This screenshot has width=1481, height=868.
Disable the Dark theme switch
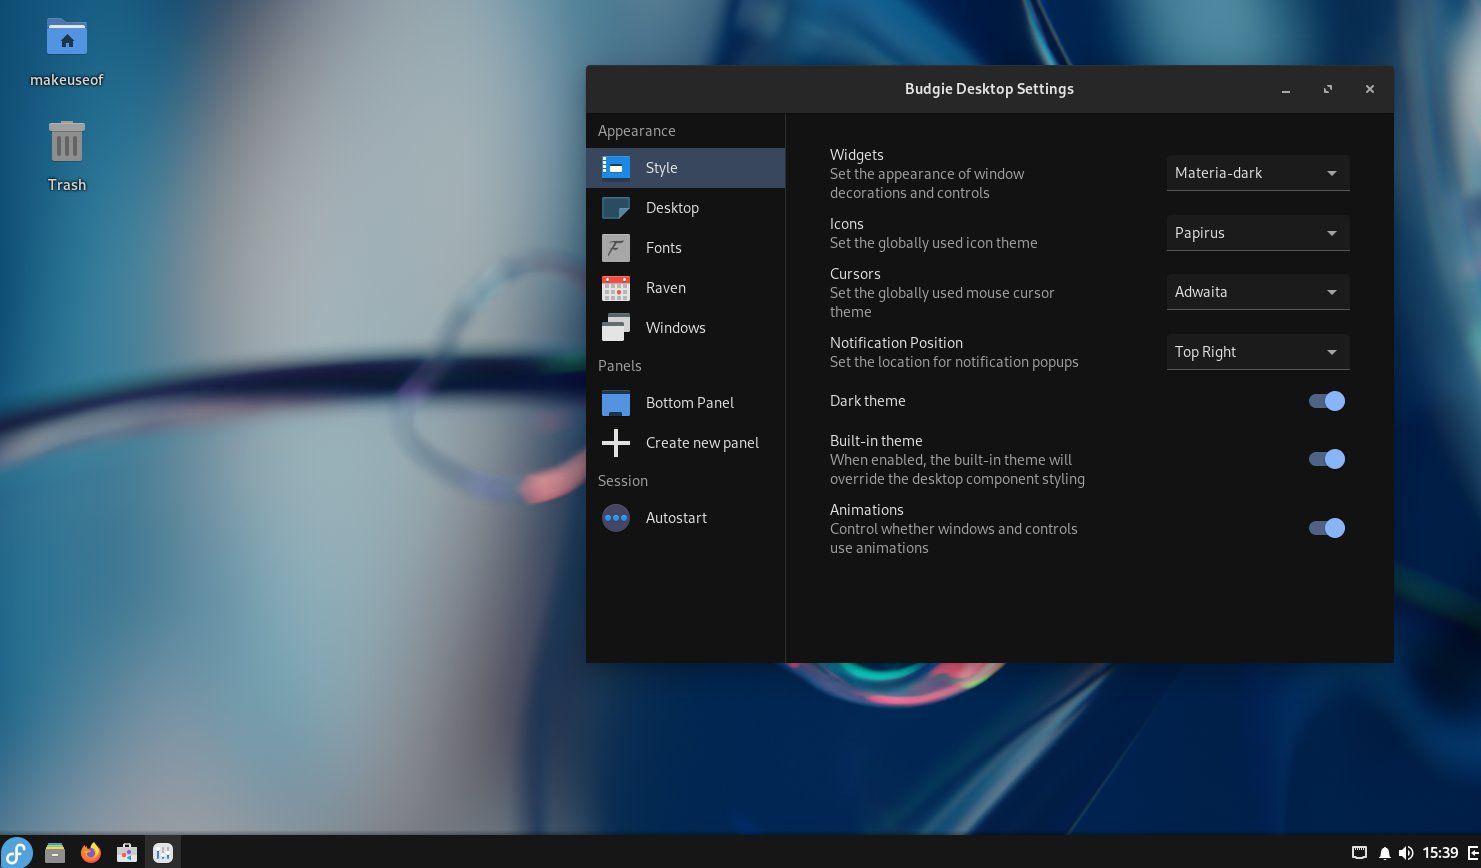tap(1326, 401)
